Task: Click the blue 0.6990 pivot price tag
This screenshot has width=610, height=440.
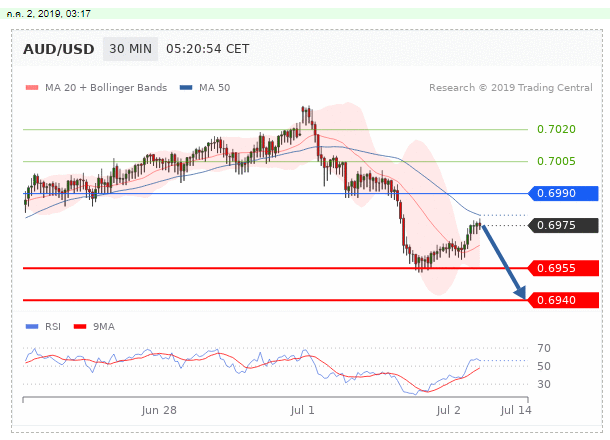Action: (563, 193)
